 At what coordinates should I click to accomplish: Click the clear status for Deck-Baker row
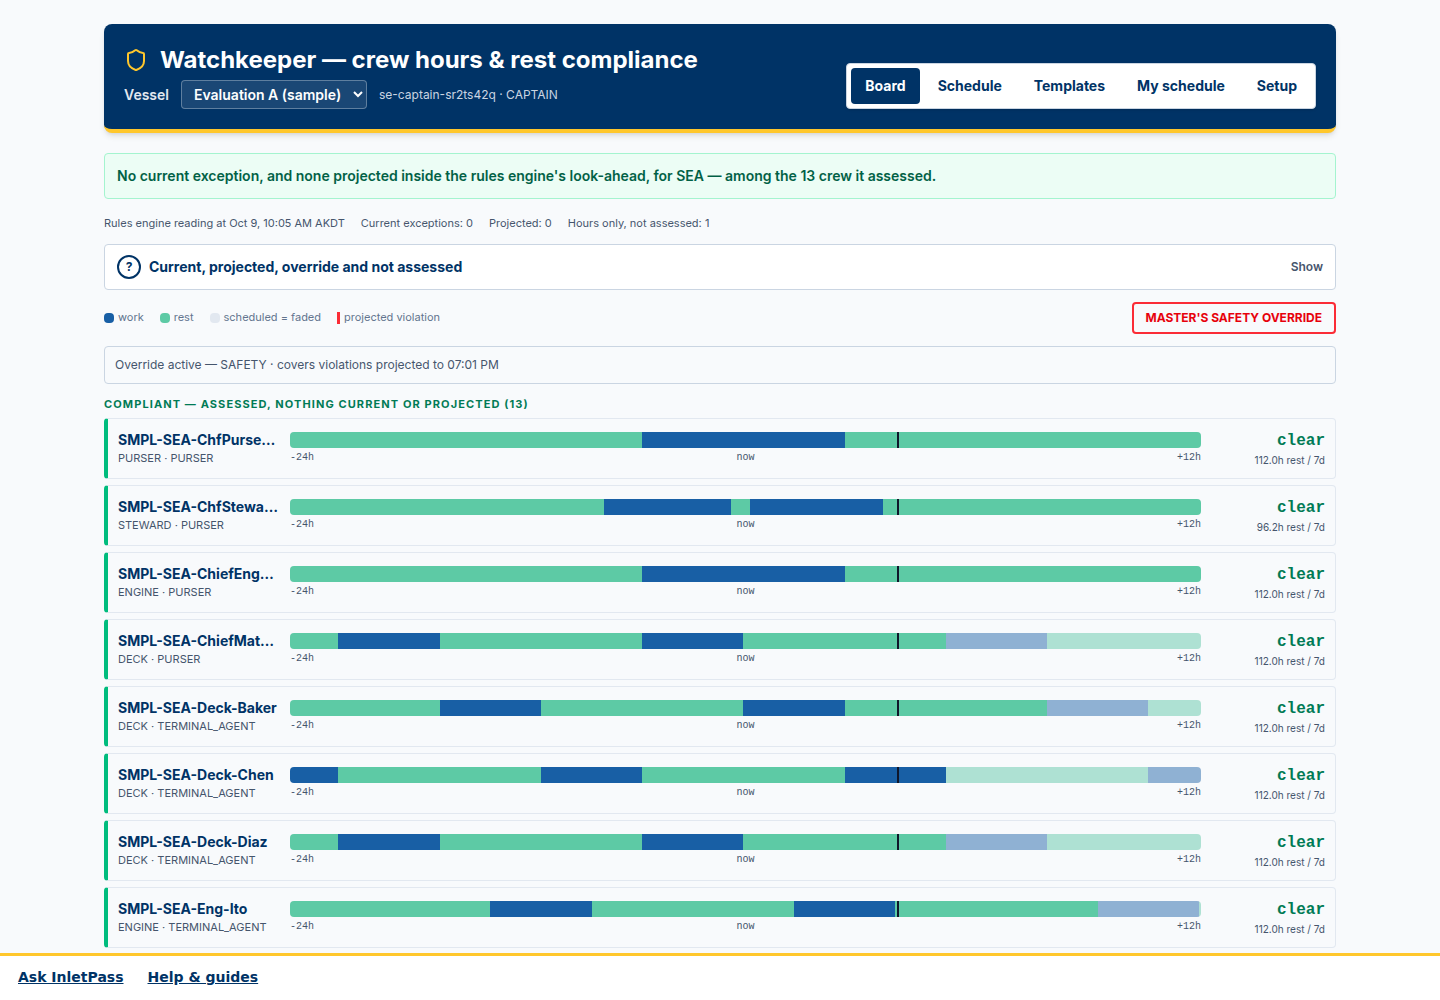coord(1300,708)
